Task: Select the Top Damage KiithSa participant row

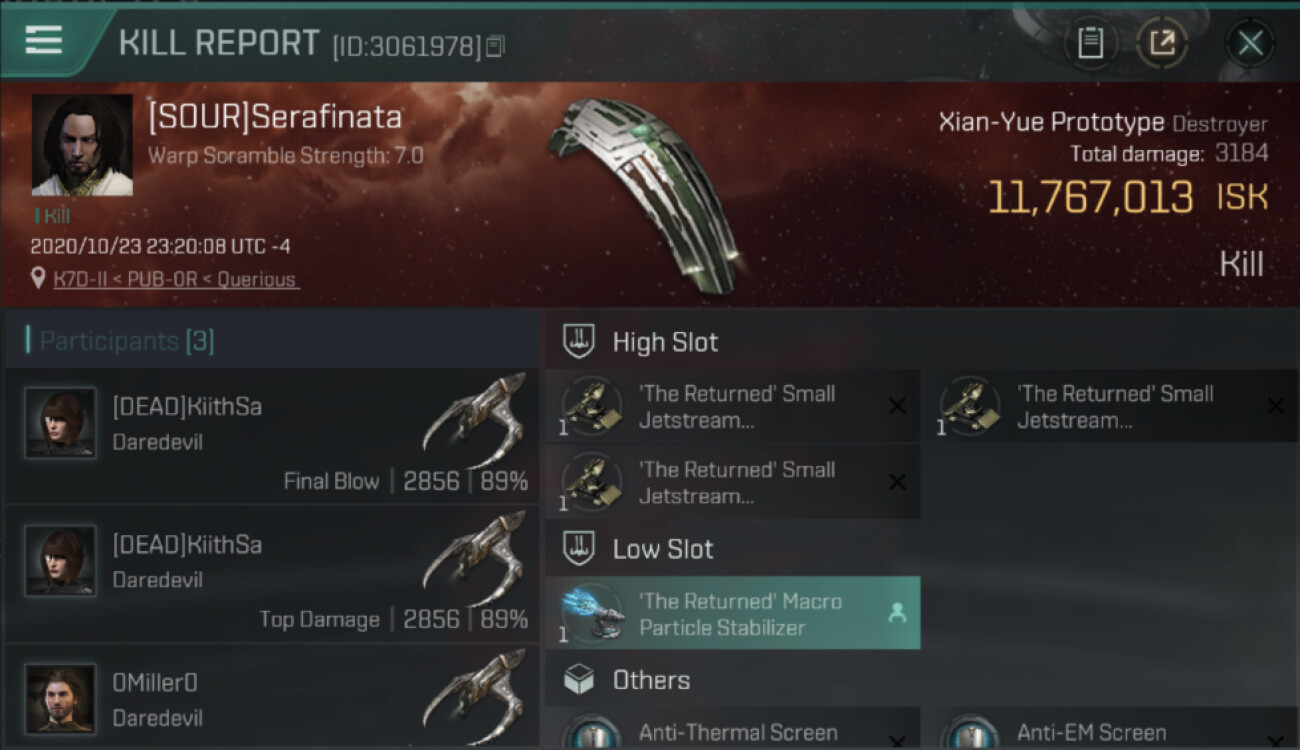Action: [272, 574]
